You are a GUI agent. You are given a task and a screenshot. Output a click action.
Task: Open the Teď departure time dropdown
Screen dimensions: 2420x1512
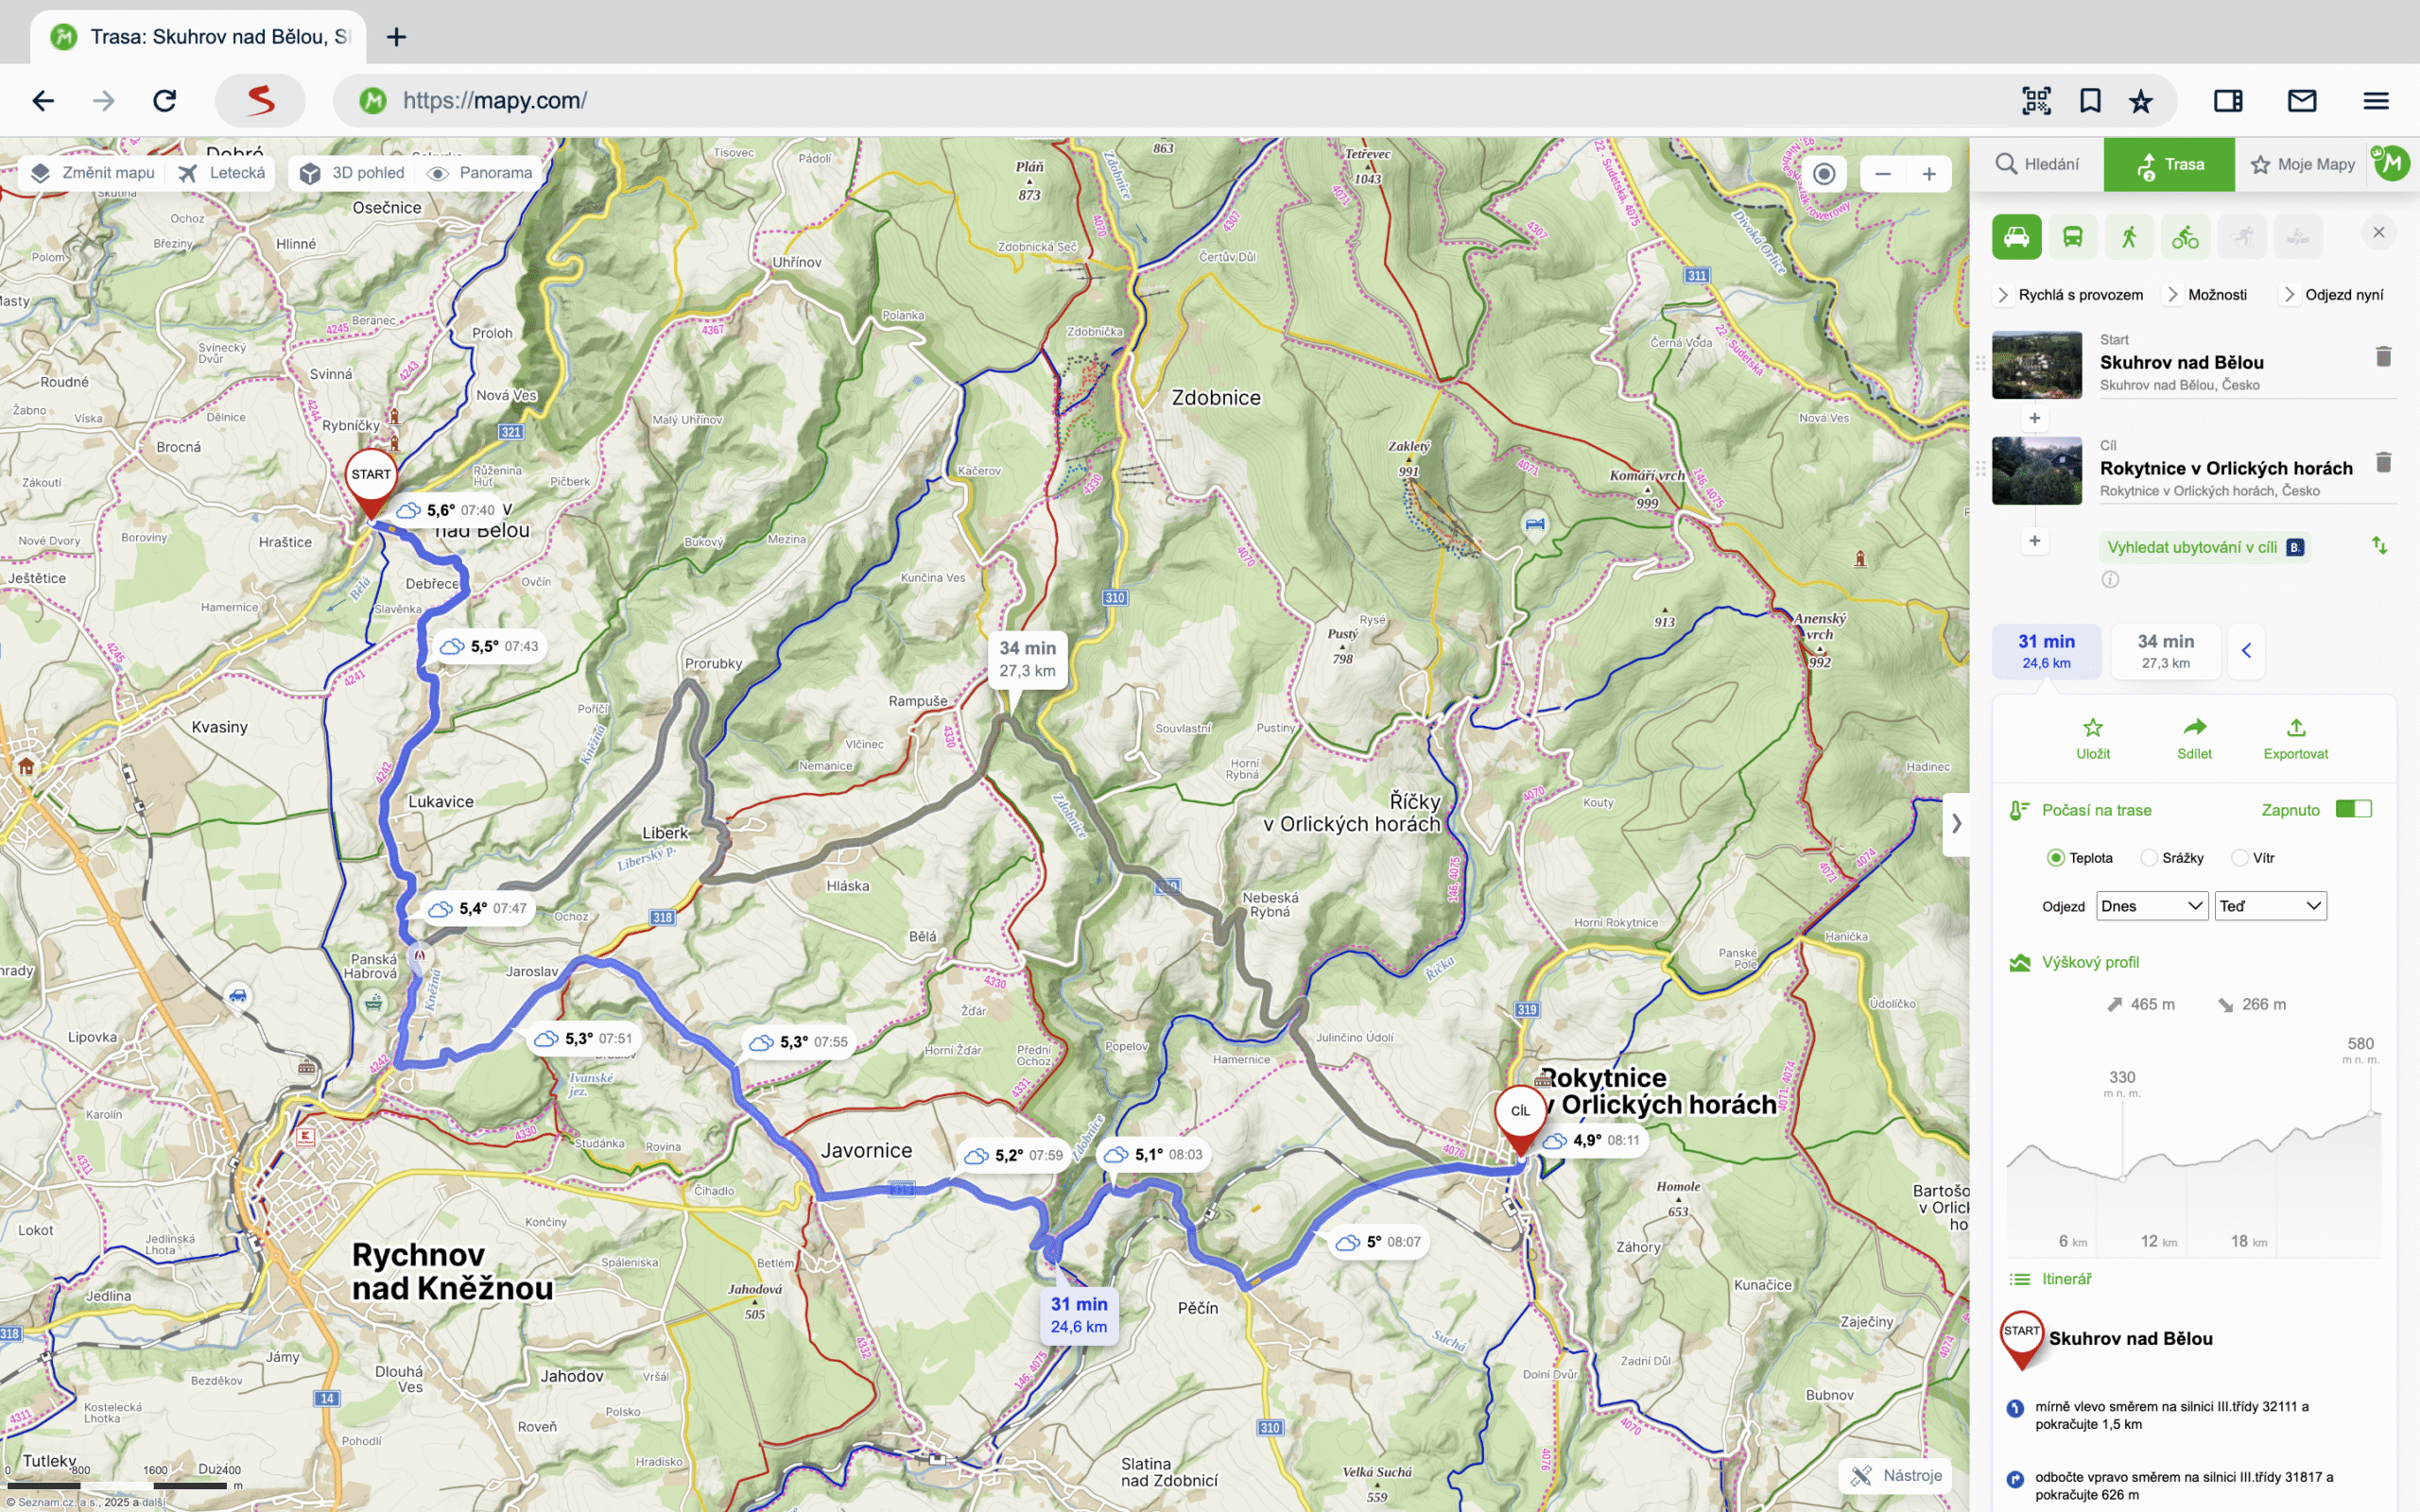pos(2269,906)
